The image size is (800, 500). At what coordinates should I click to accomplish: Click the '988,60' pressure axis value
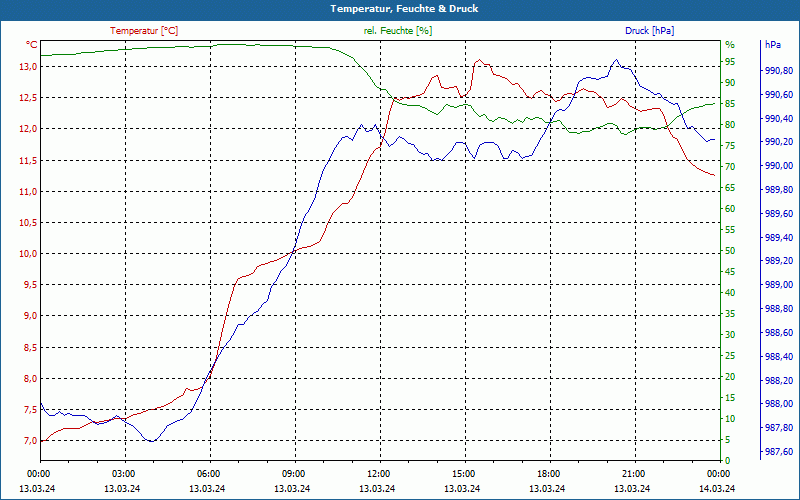click(779, 333)
